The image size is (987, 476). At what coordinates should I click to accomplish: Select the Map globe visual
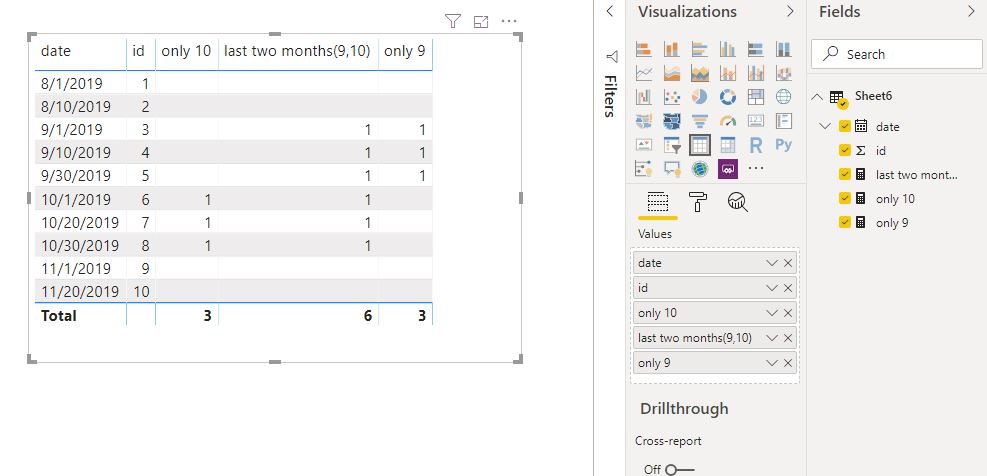[784, 97]
